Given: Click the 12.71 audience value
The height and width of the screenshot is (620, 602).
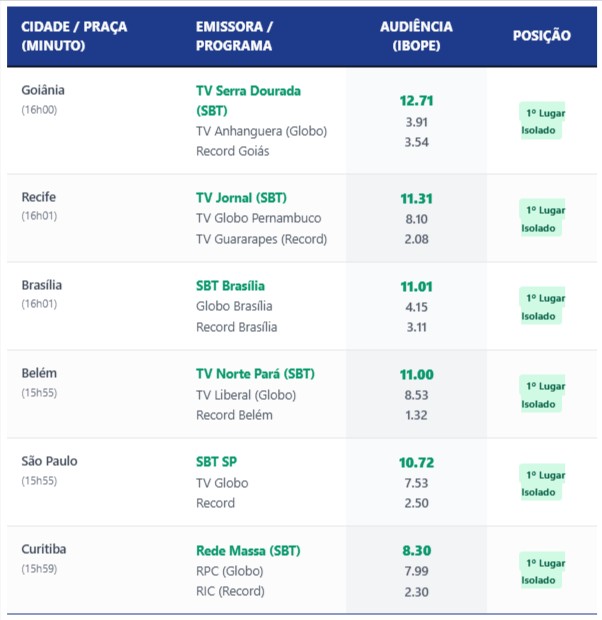Looking at the screenshot, I should coord(416,100).
